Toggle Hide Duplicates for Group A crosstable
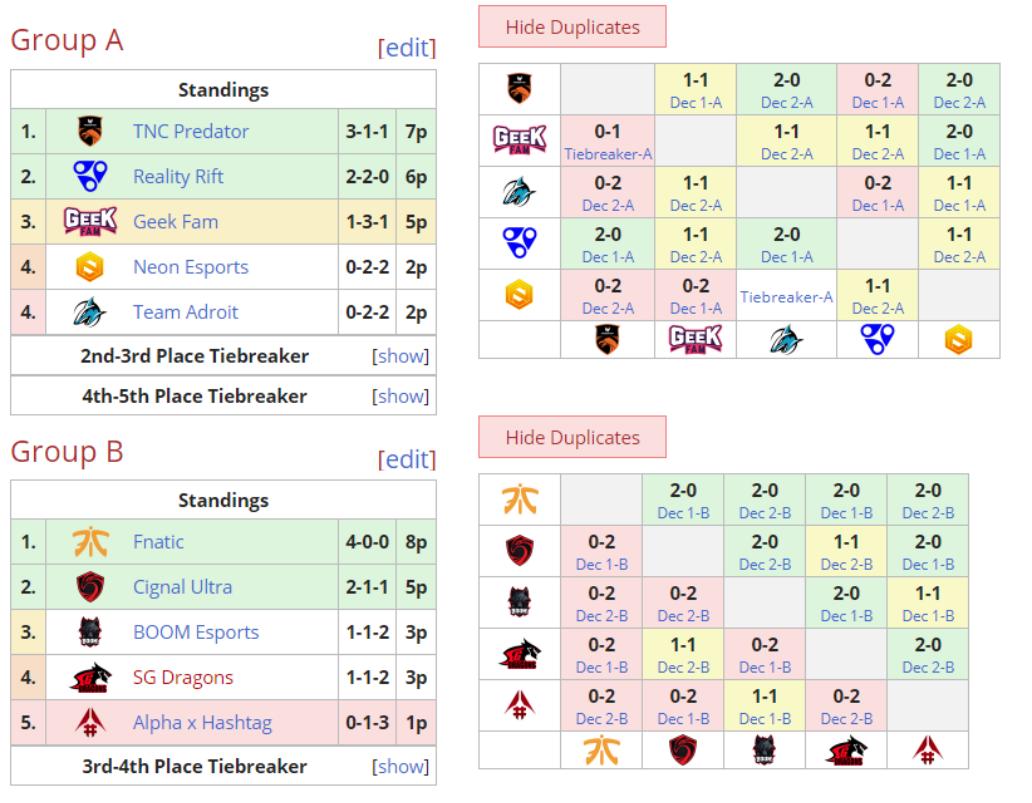The height and width of the screenshot is (803, 1032). pyautogui.click(x=571, y=27)
